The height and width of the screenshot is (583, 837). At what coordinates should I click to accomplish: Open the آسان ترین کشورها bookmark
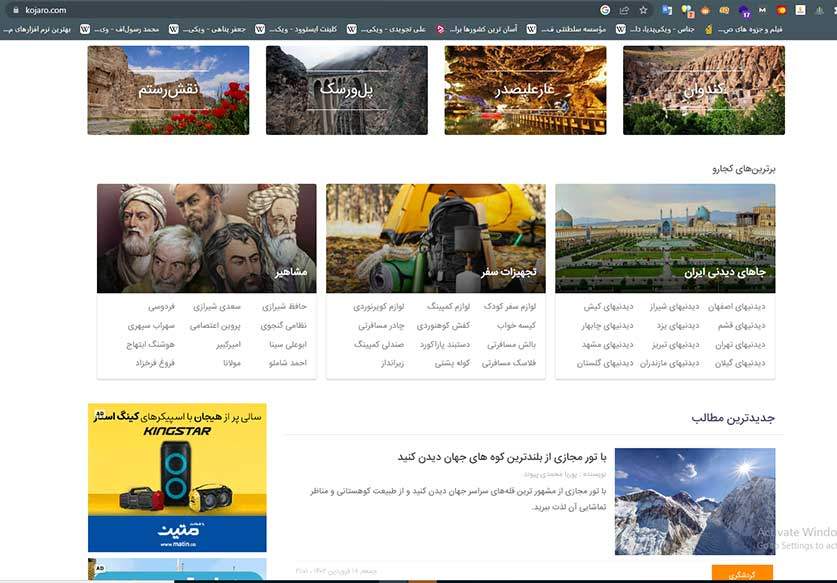pos(477,29)
